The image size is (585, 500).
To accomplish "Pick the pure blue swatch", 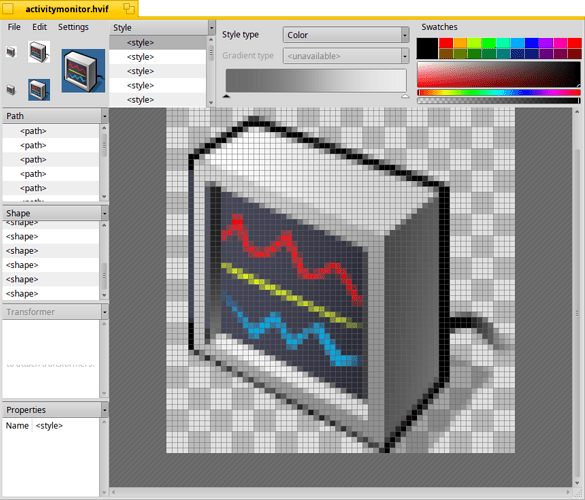I will point(531,43).
